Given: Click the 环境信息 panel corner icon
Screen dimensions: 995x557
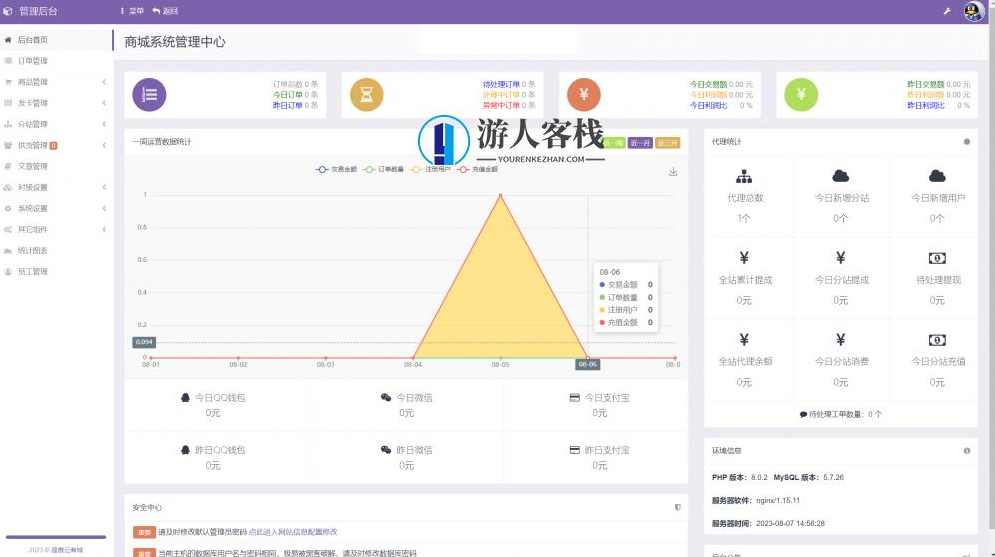Looking at the screenshot, I should point(966,451).
